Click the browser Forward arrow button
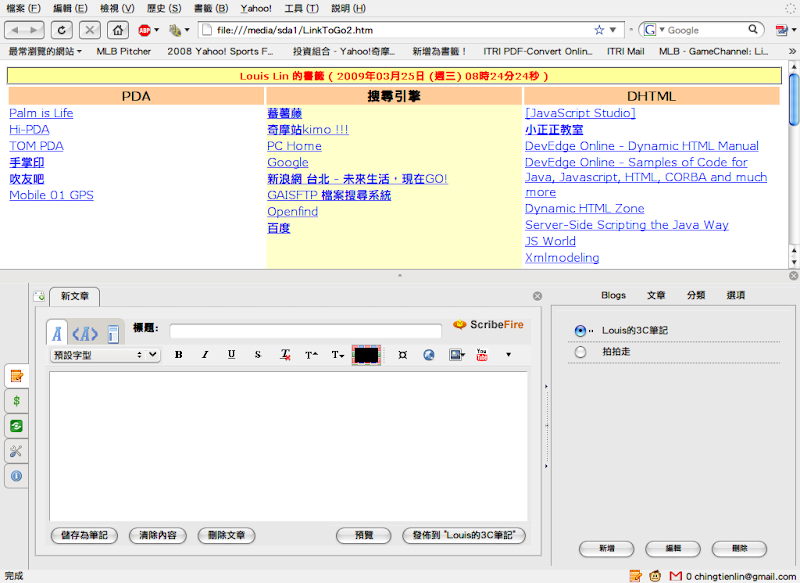Viewport: 800px width, 583px height. [x=34, y=30]
